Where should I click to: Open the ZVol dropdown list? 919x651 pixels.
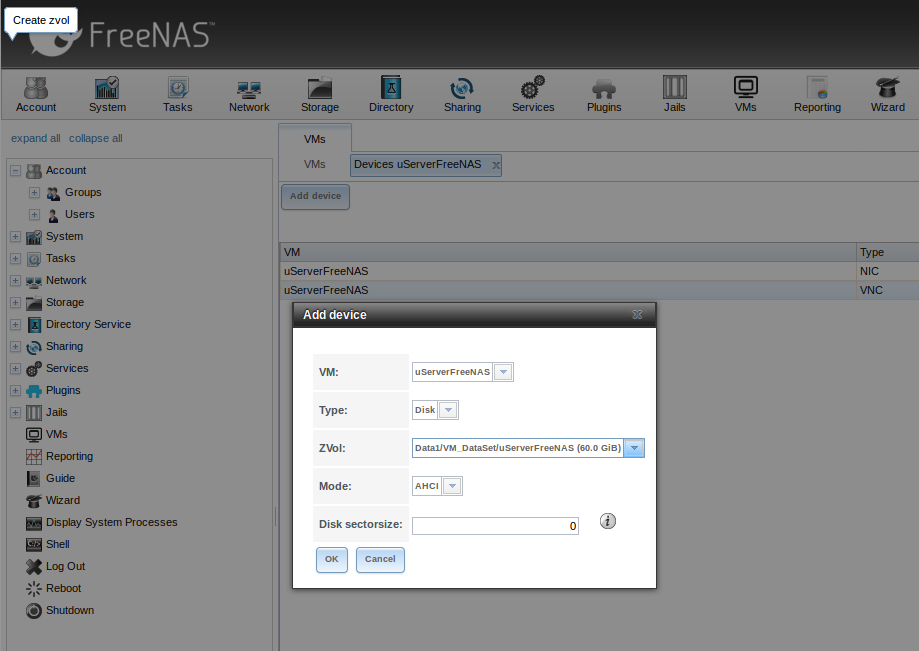click(x=634, y=448)
